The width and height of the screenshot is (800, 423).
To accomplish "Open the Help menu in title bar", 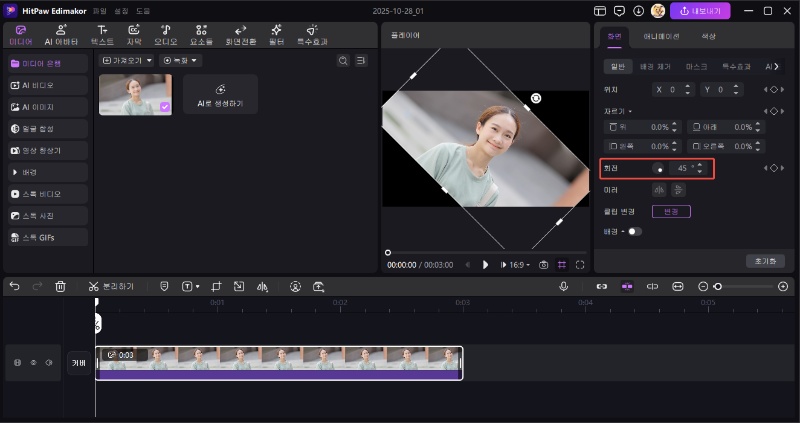I will 143,11.
